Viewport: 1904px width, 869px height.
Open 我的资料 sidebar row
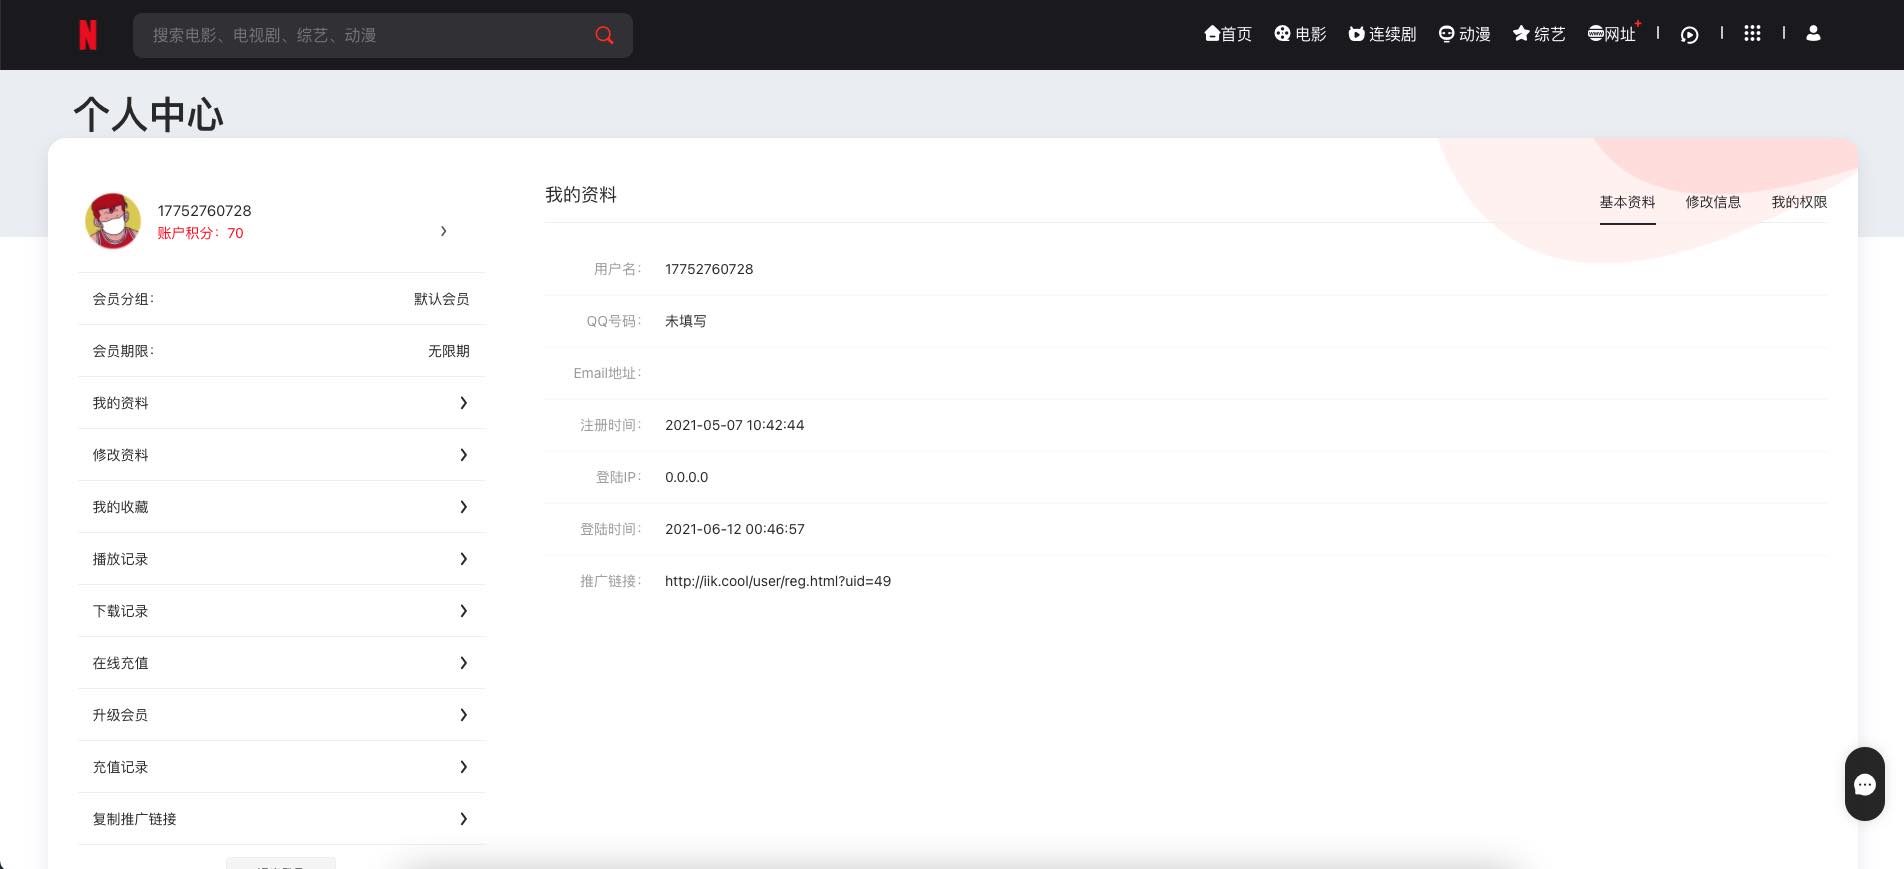pyautogui.click(x=281, y=403)
